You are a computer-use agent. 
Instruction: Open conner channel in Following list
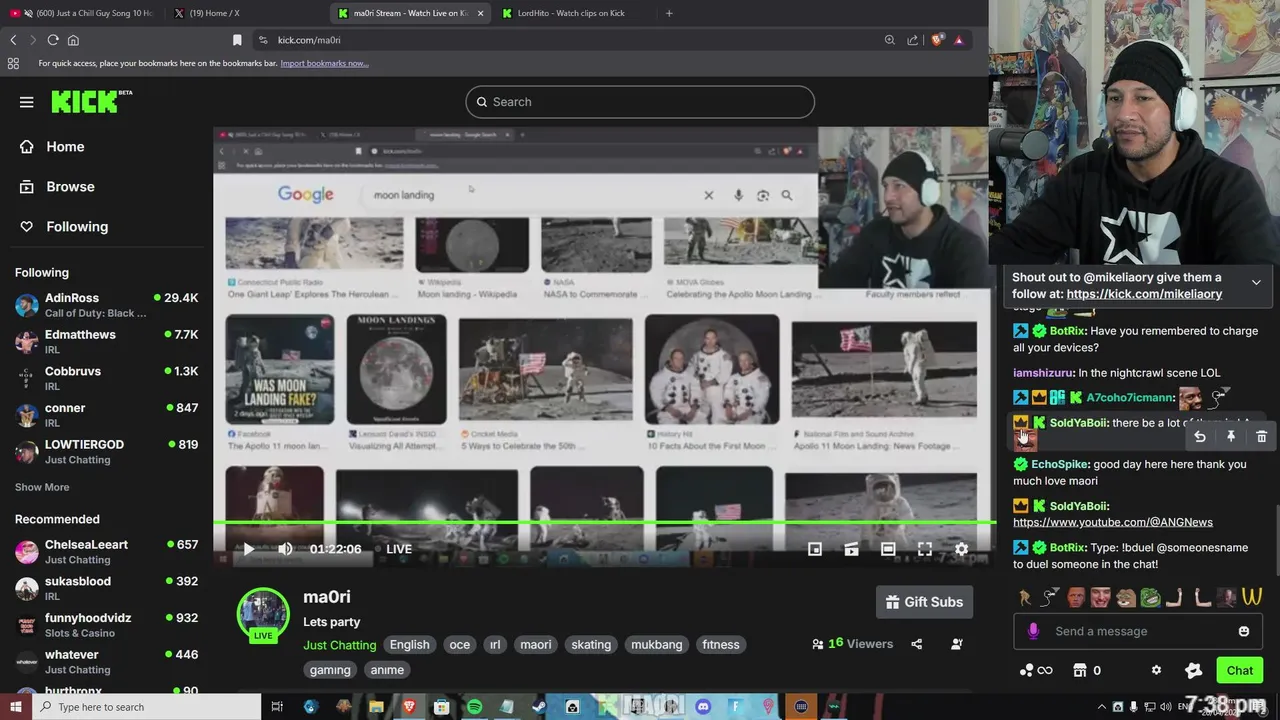pyautogui.click(x=106, y=415)
